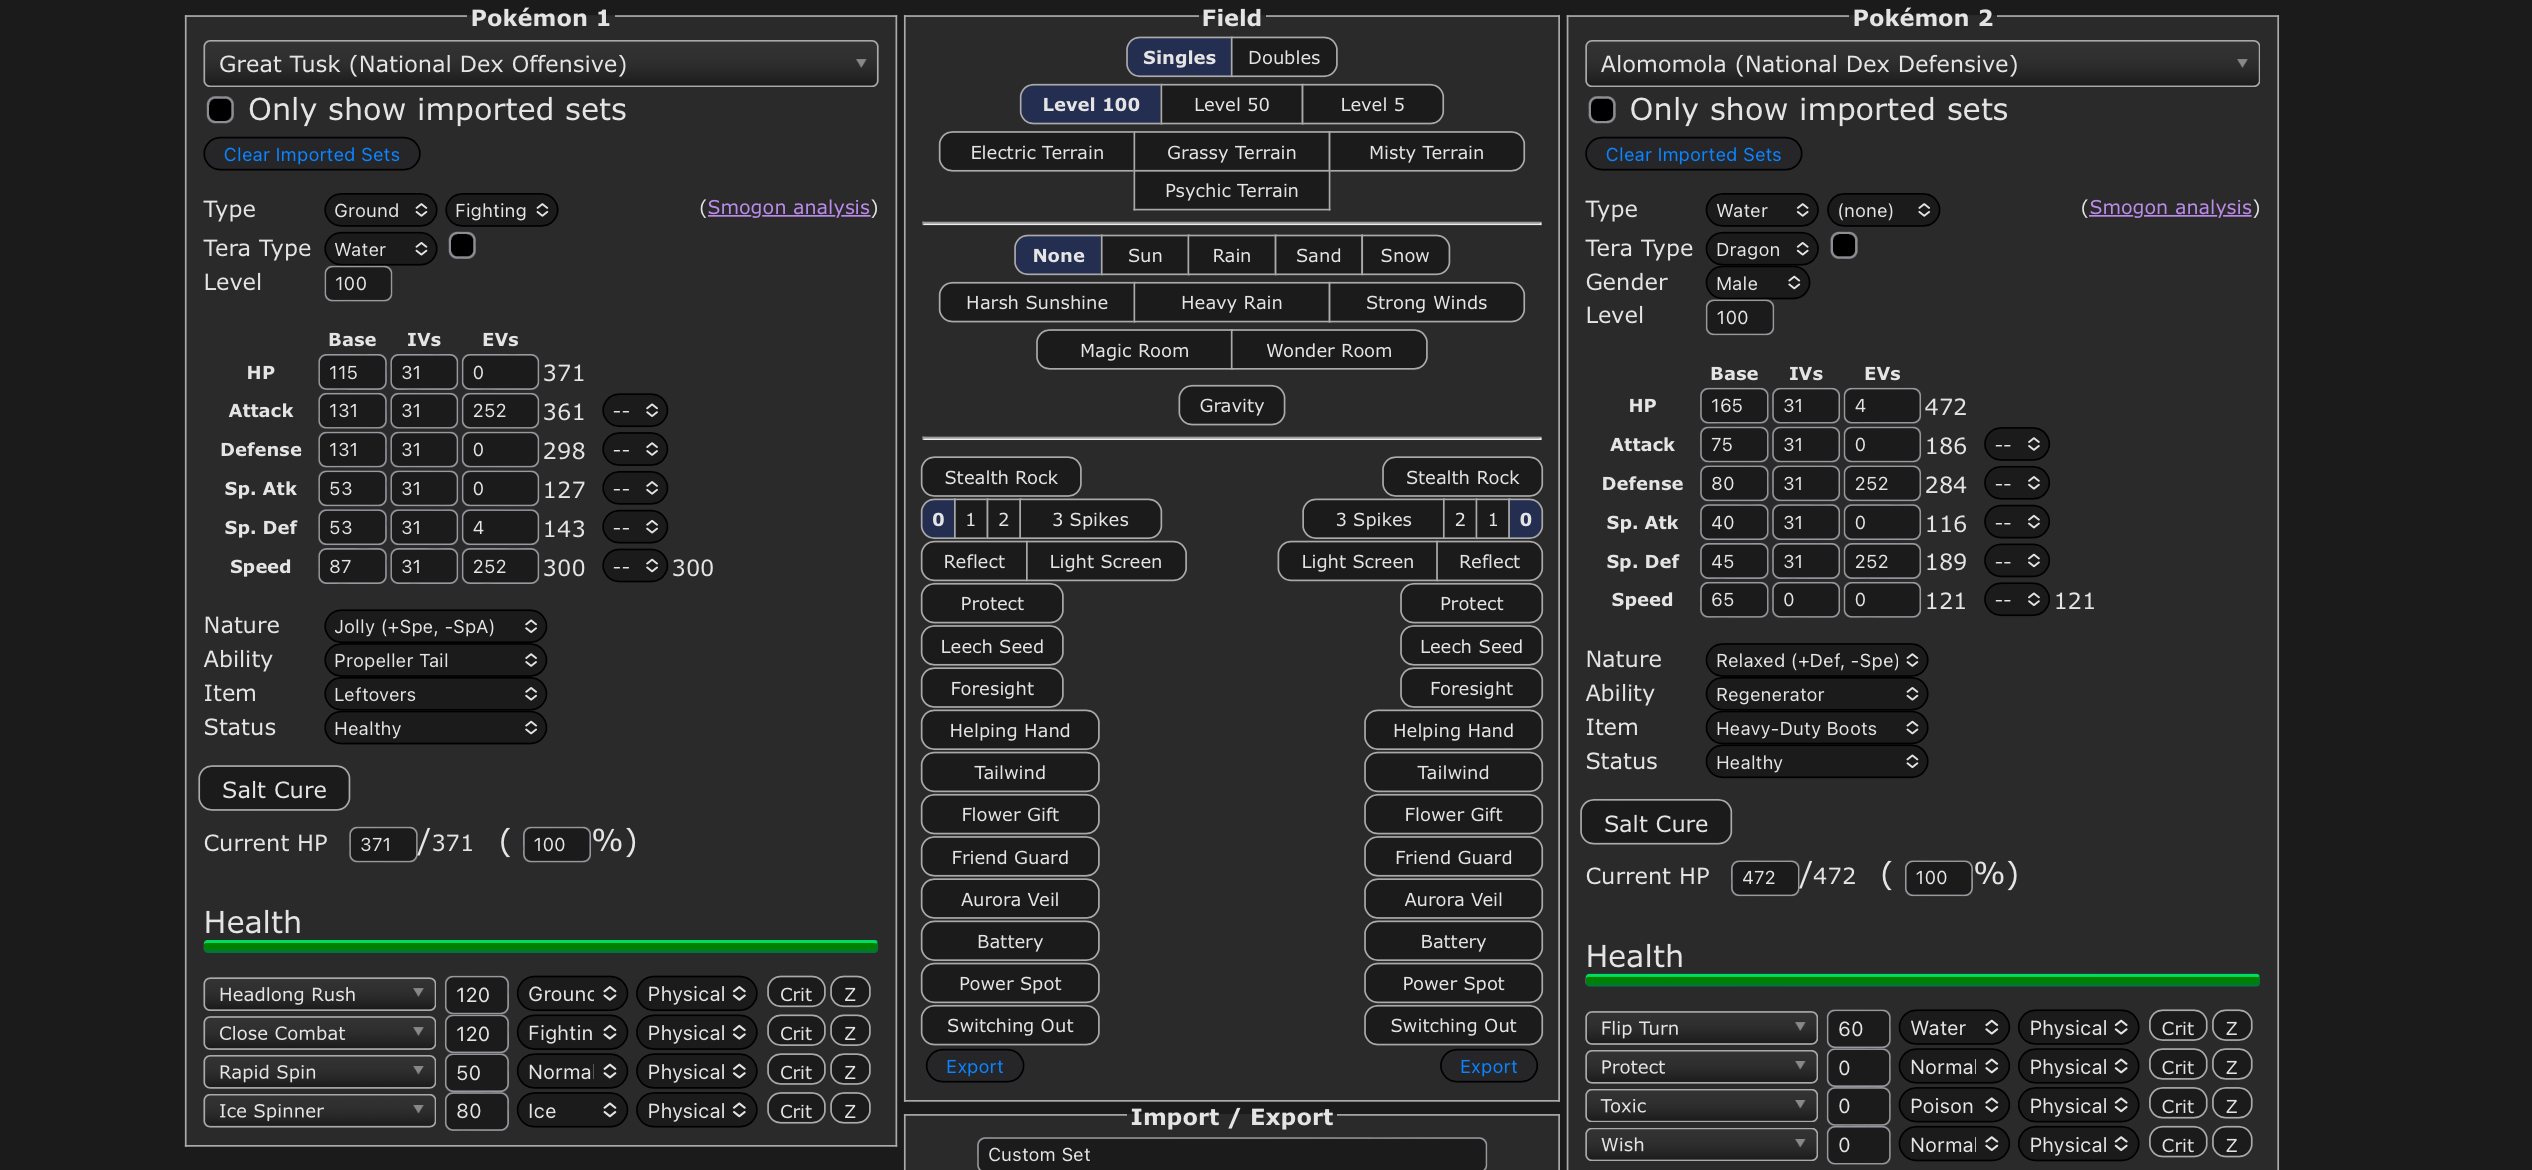The image size is (2532, 1170).
Task: Select Sand weather
Action: (1318, 255)
